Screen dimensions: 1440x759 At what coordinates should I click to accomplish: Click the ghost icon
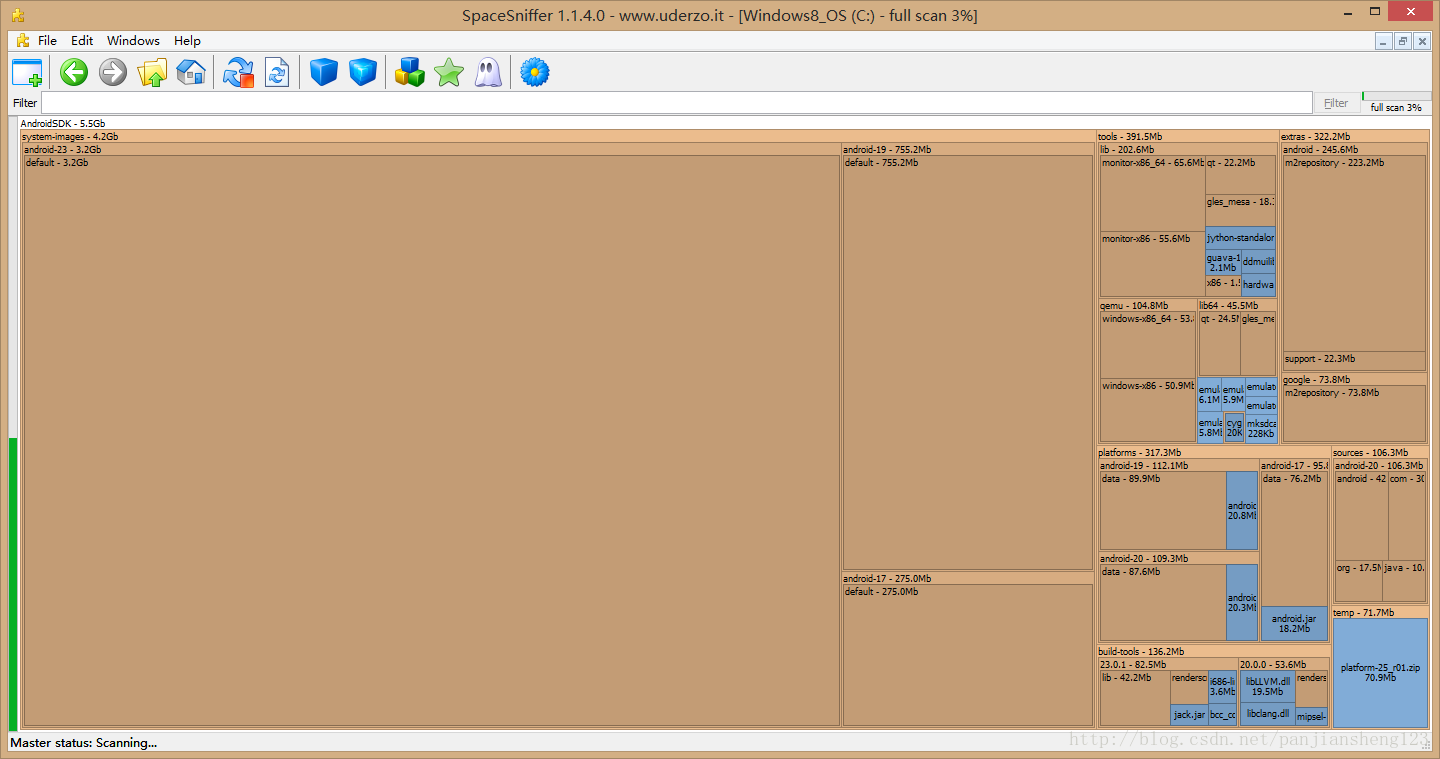pyautogui.click(x=488, y=72)
